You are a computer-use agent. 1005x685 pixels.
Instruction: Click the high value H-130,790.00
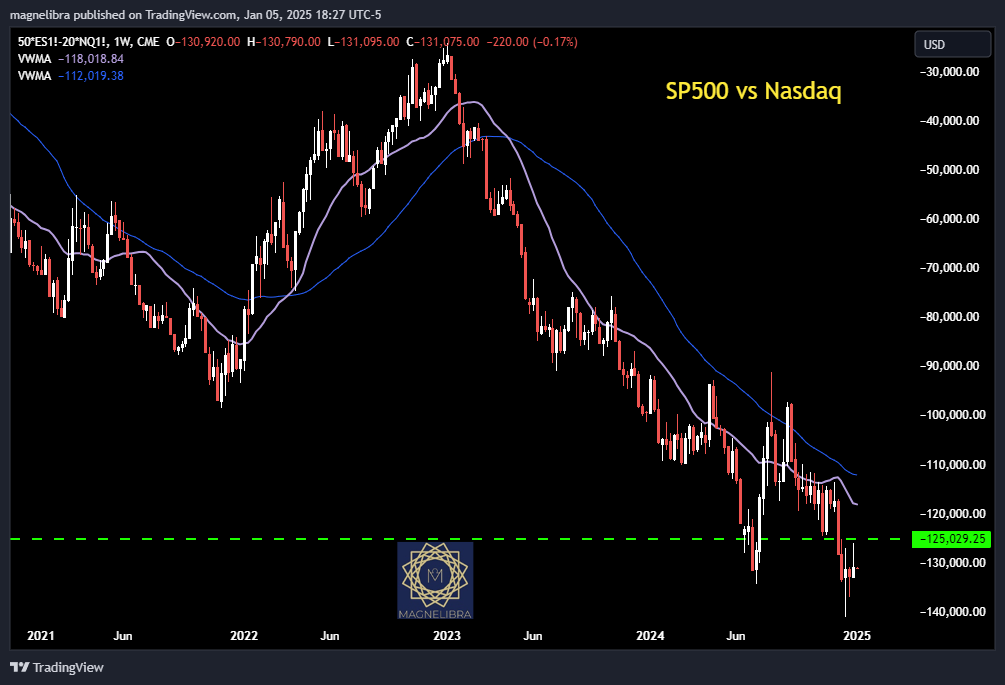coord(284,42)
